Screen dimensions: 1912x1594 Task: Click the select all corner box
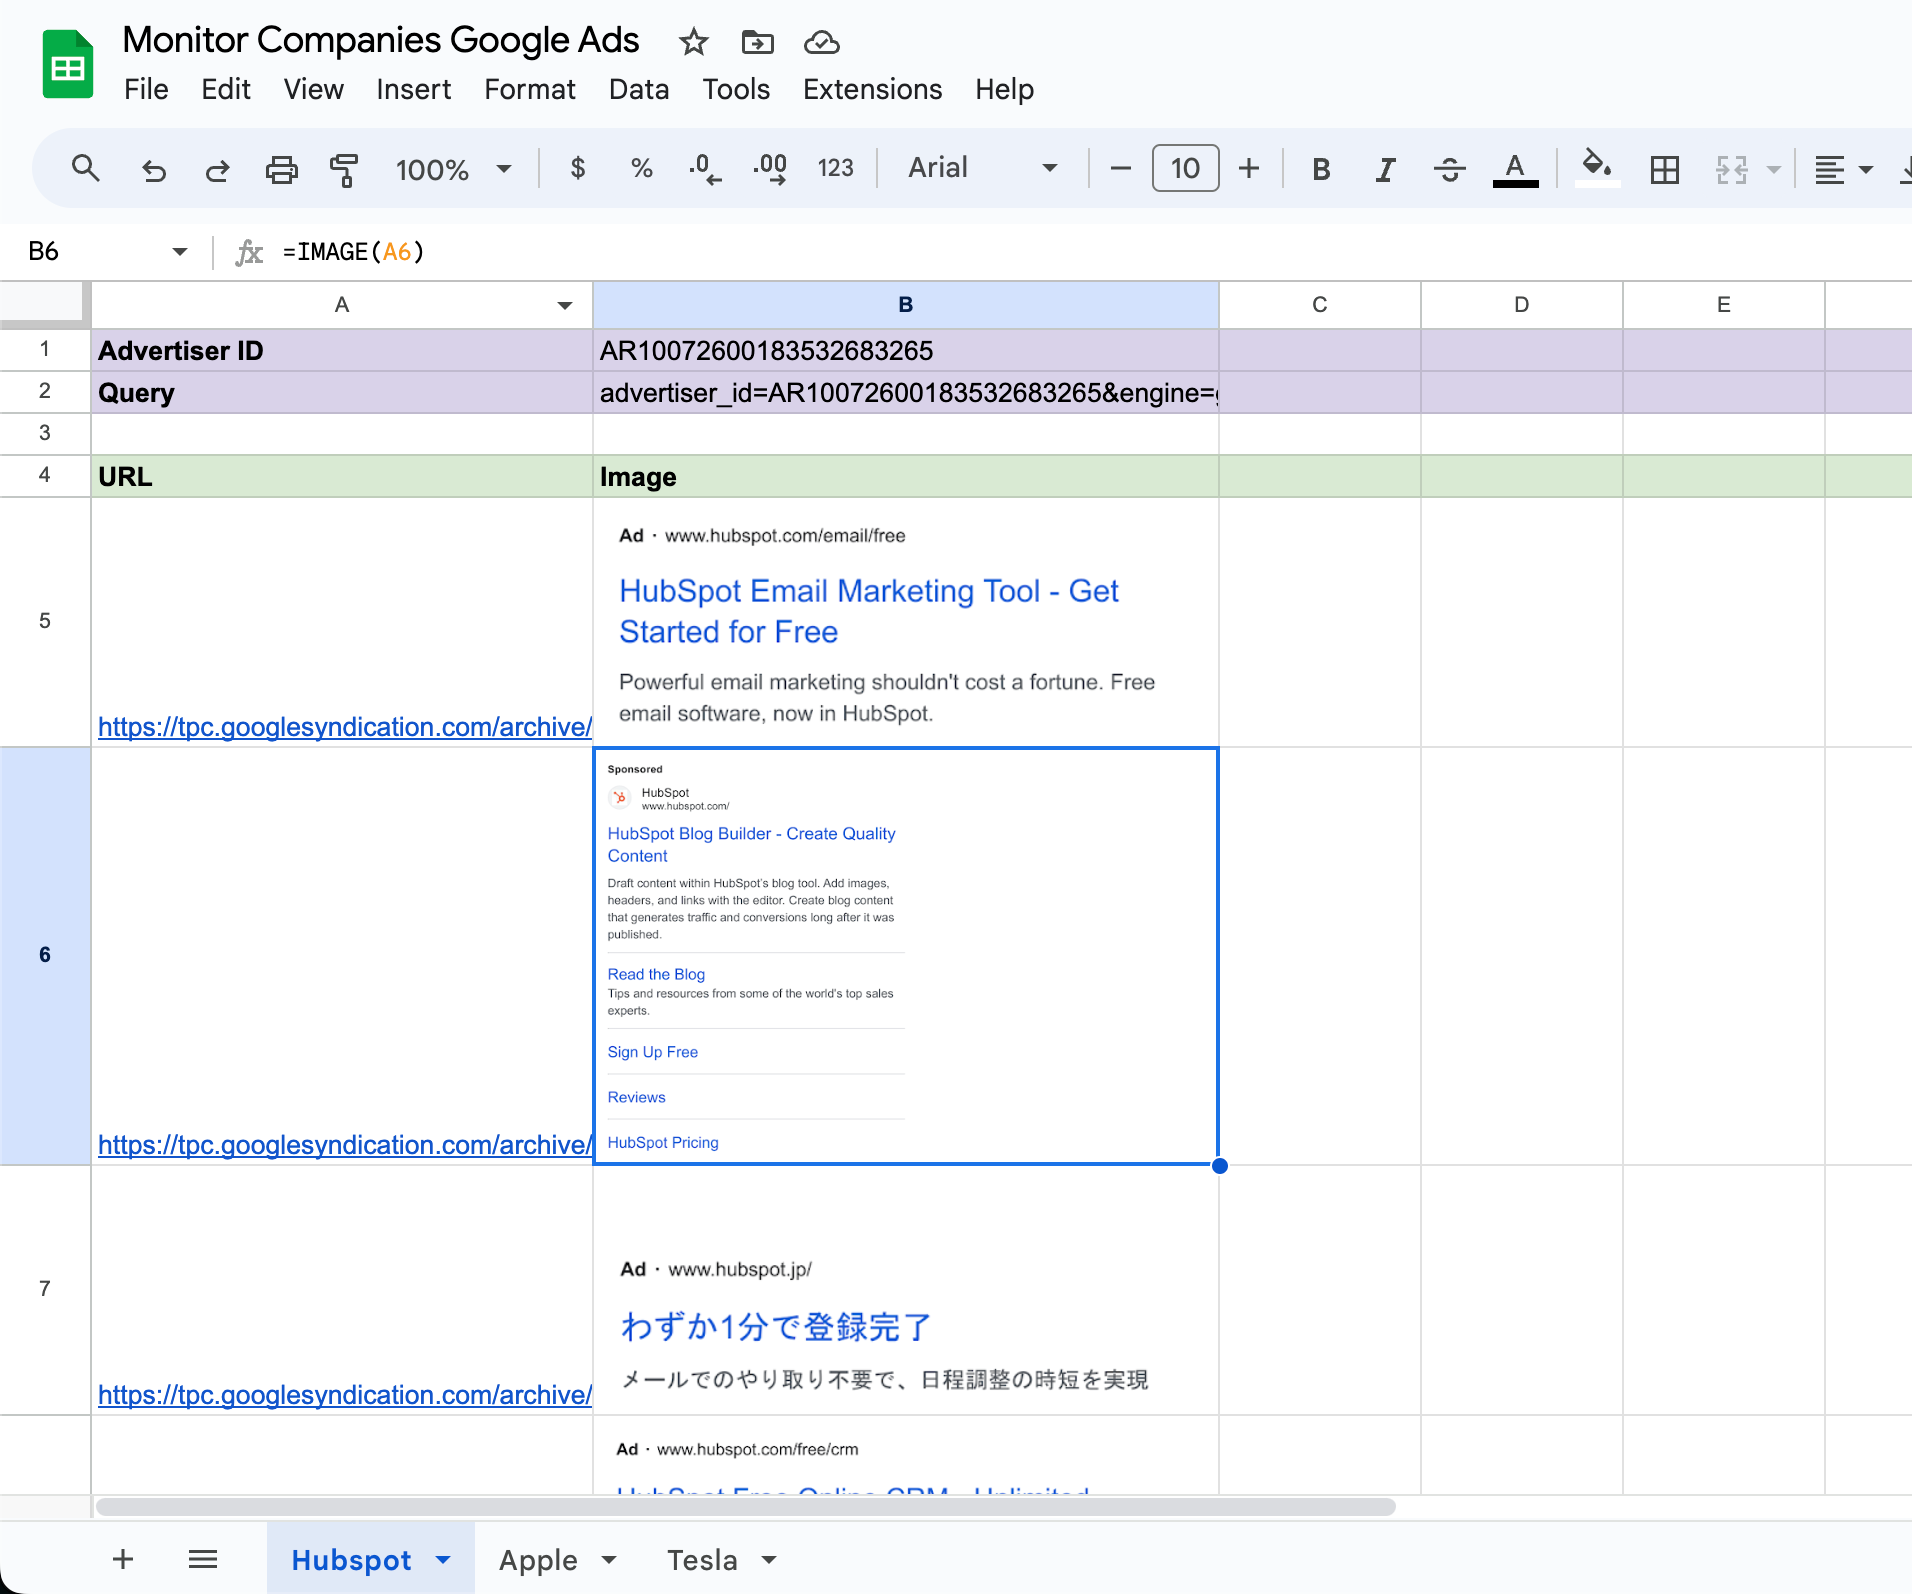click(45, 304)
